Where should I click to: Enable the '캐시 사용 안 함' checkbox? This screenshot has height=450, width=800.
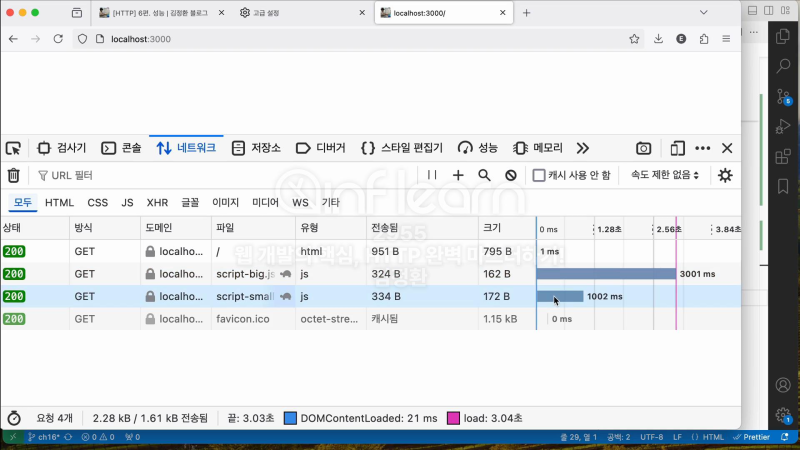[x=540, y=175]
